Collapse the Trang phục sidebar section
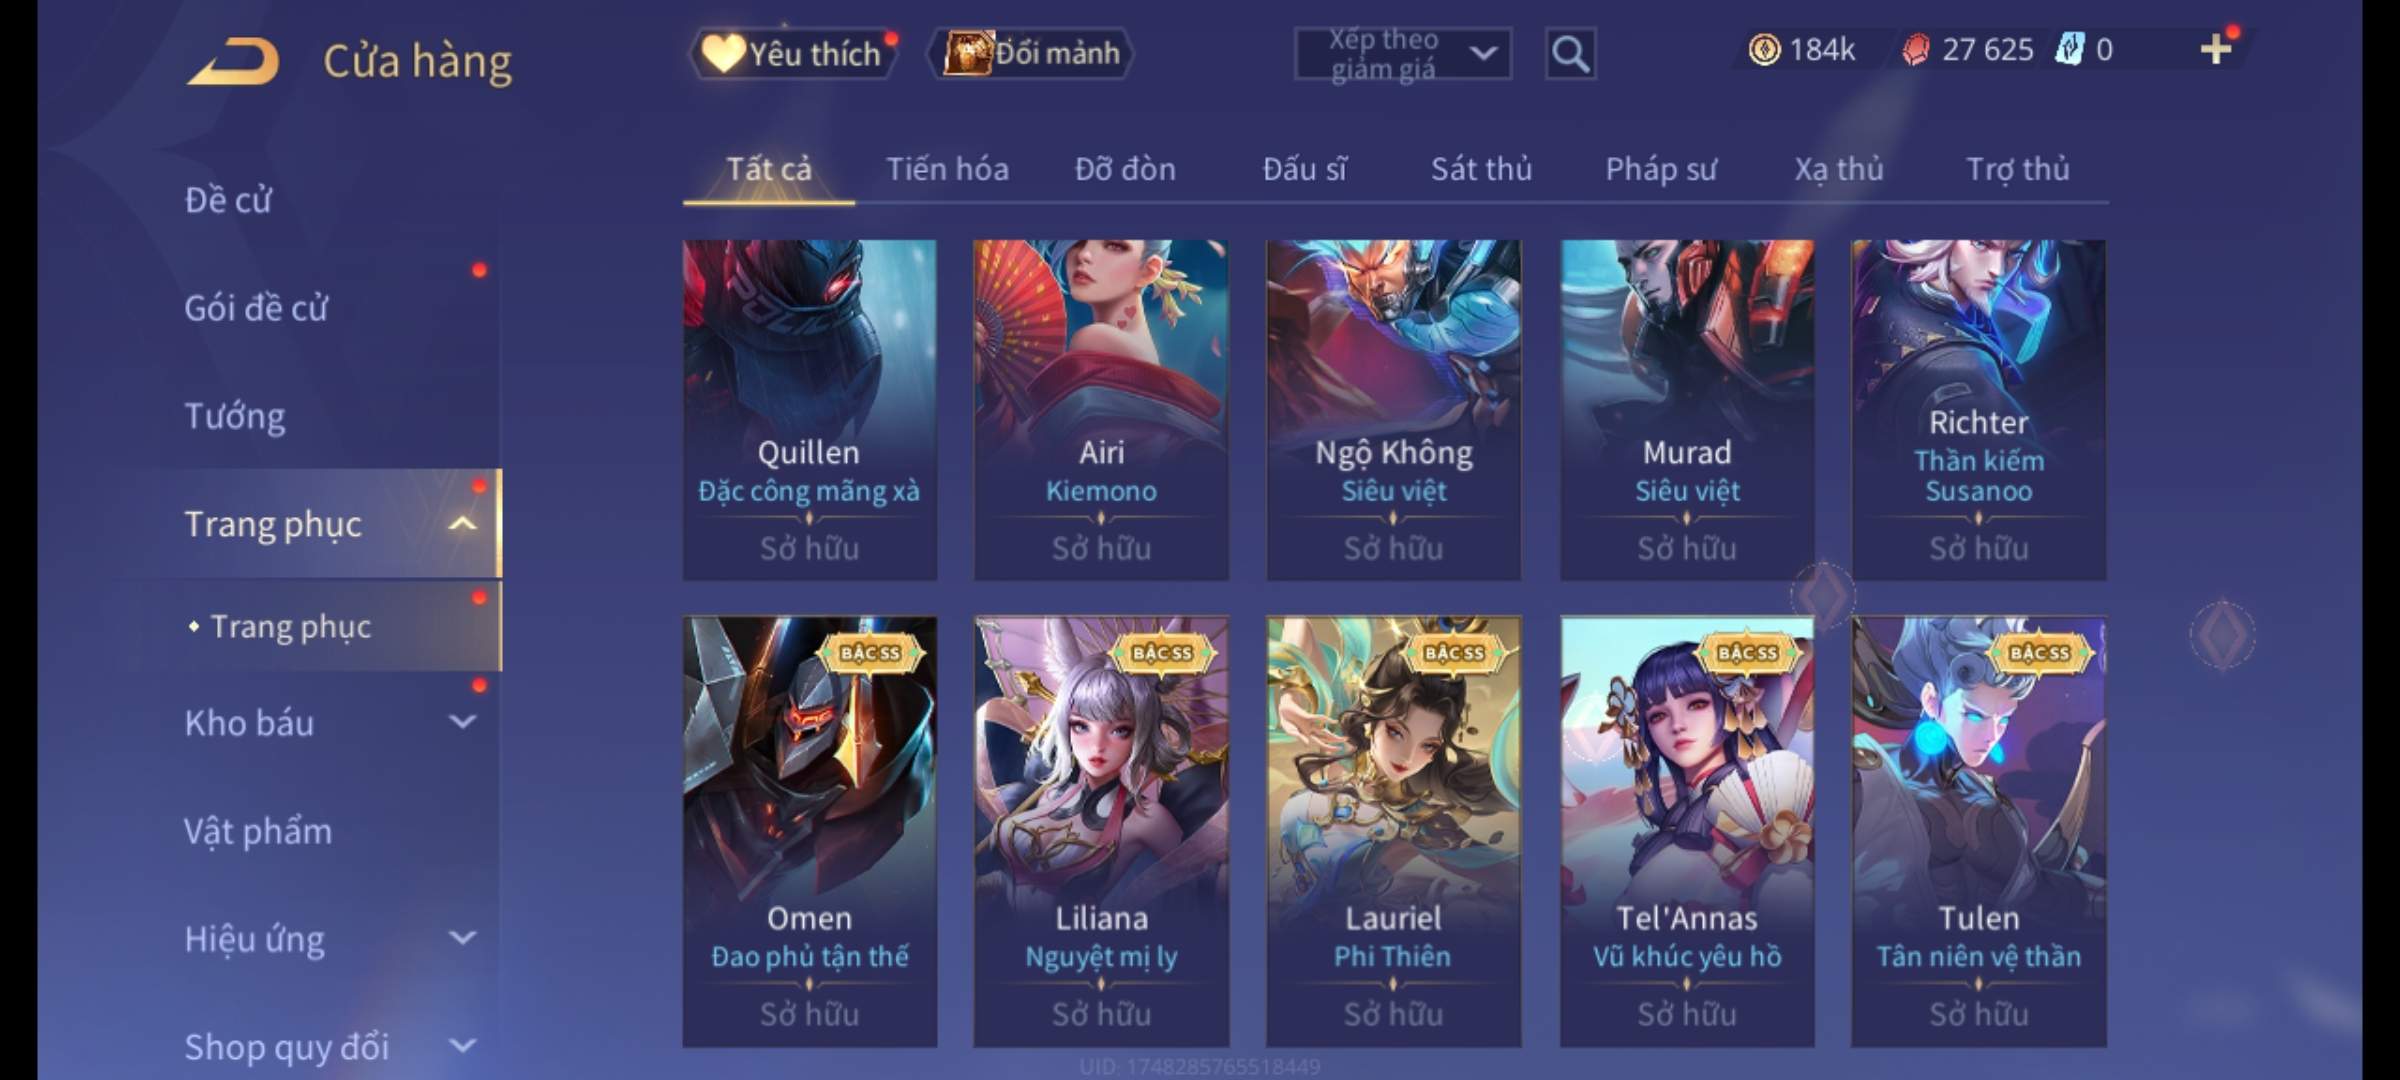 point(462,524)
